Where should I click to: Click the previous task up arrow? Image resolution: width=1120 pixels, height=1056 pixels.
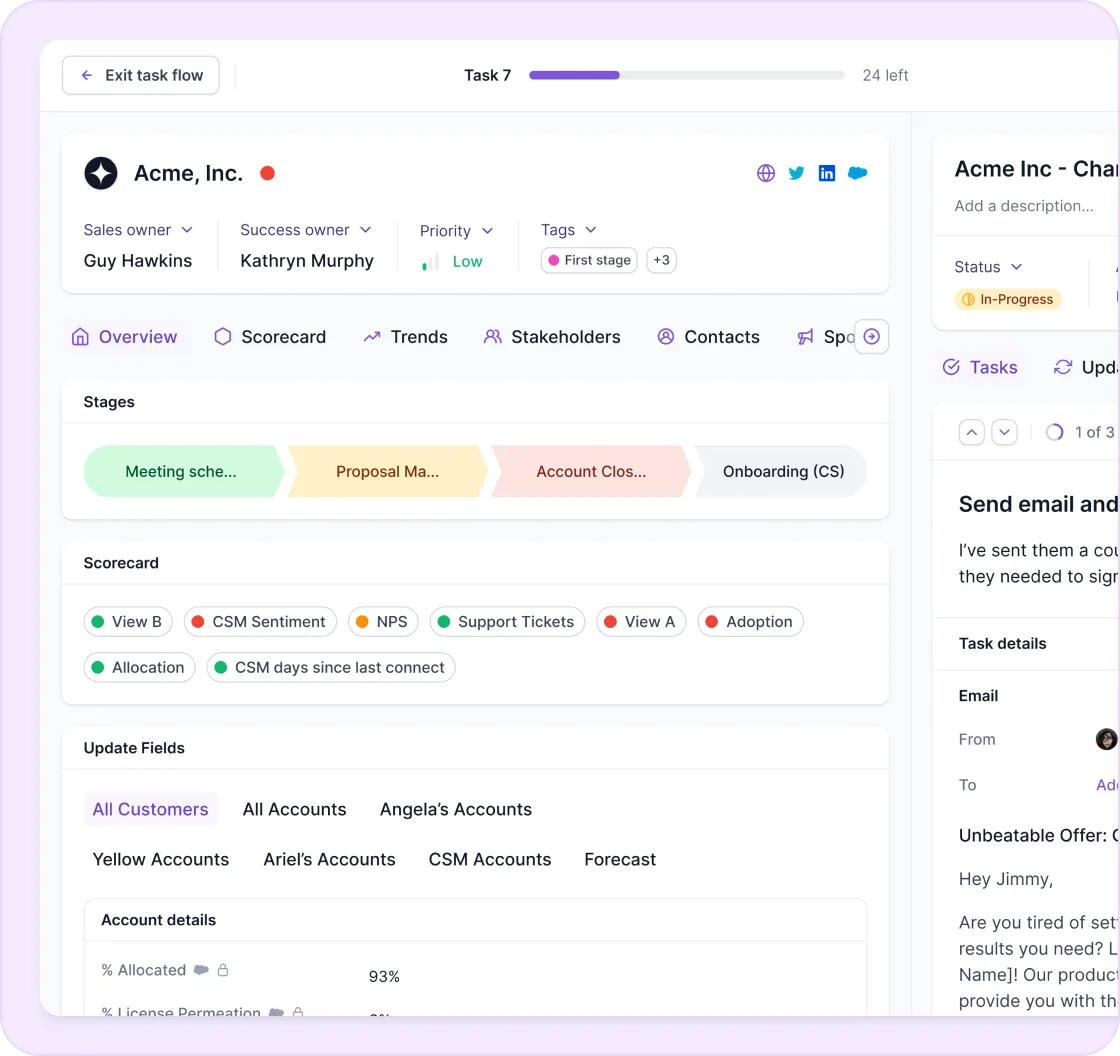(x=971, y=432)
